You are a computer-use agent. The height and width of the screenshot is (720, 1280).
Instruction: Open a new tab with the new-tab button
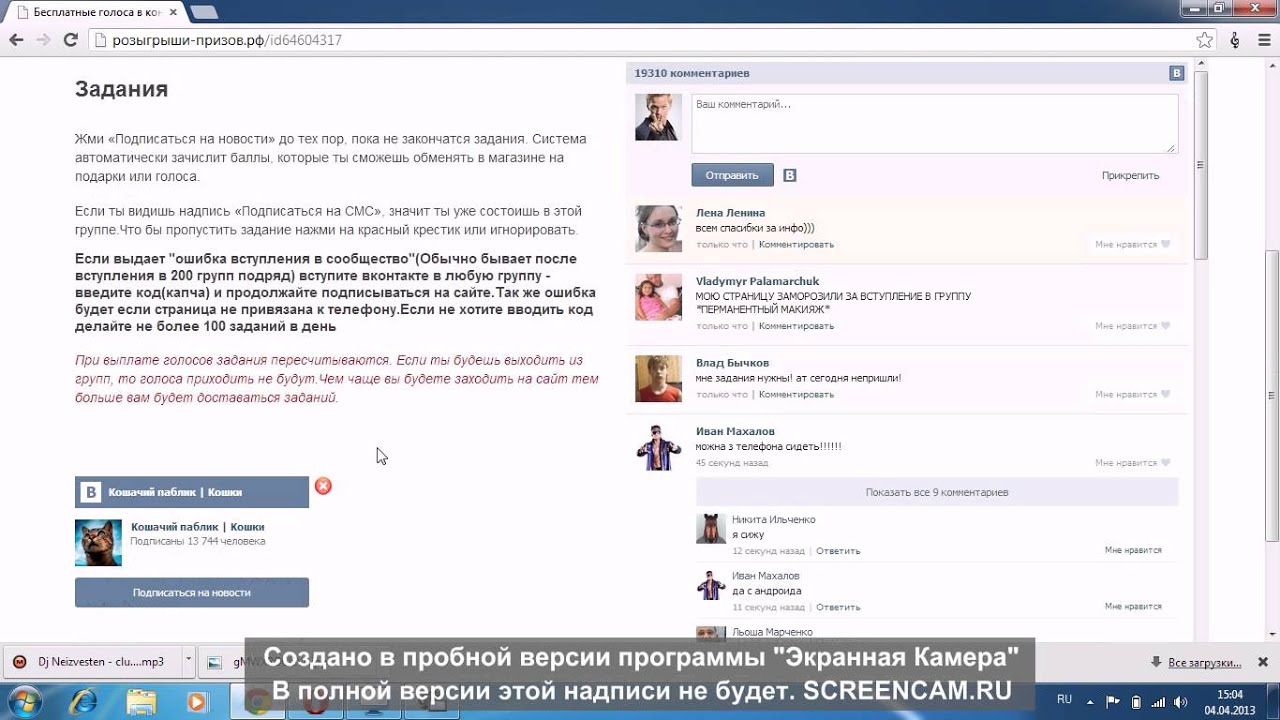(204, 12)
